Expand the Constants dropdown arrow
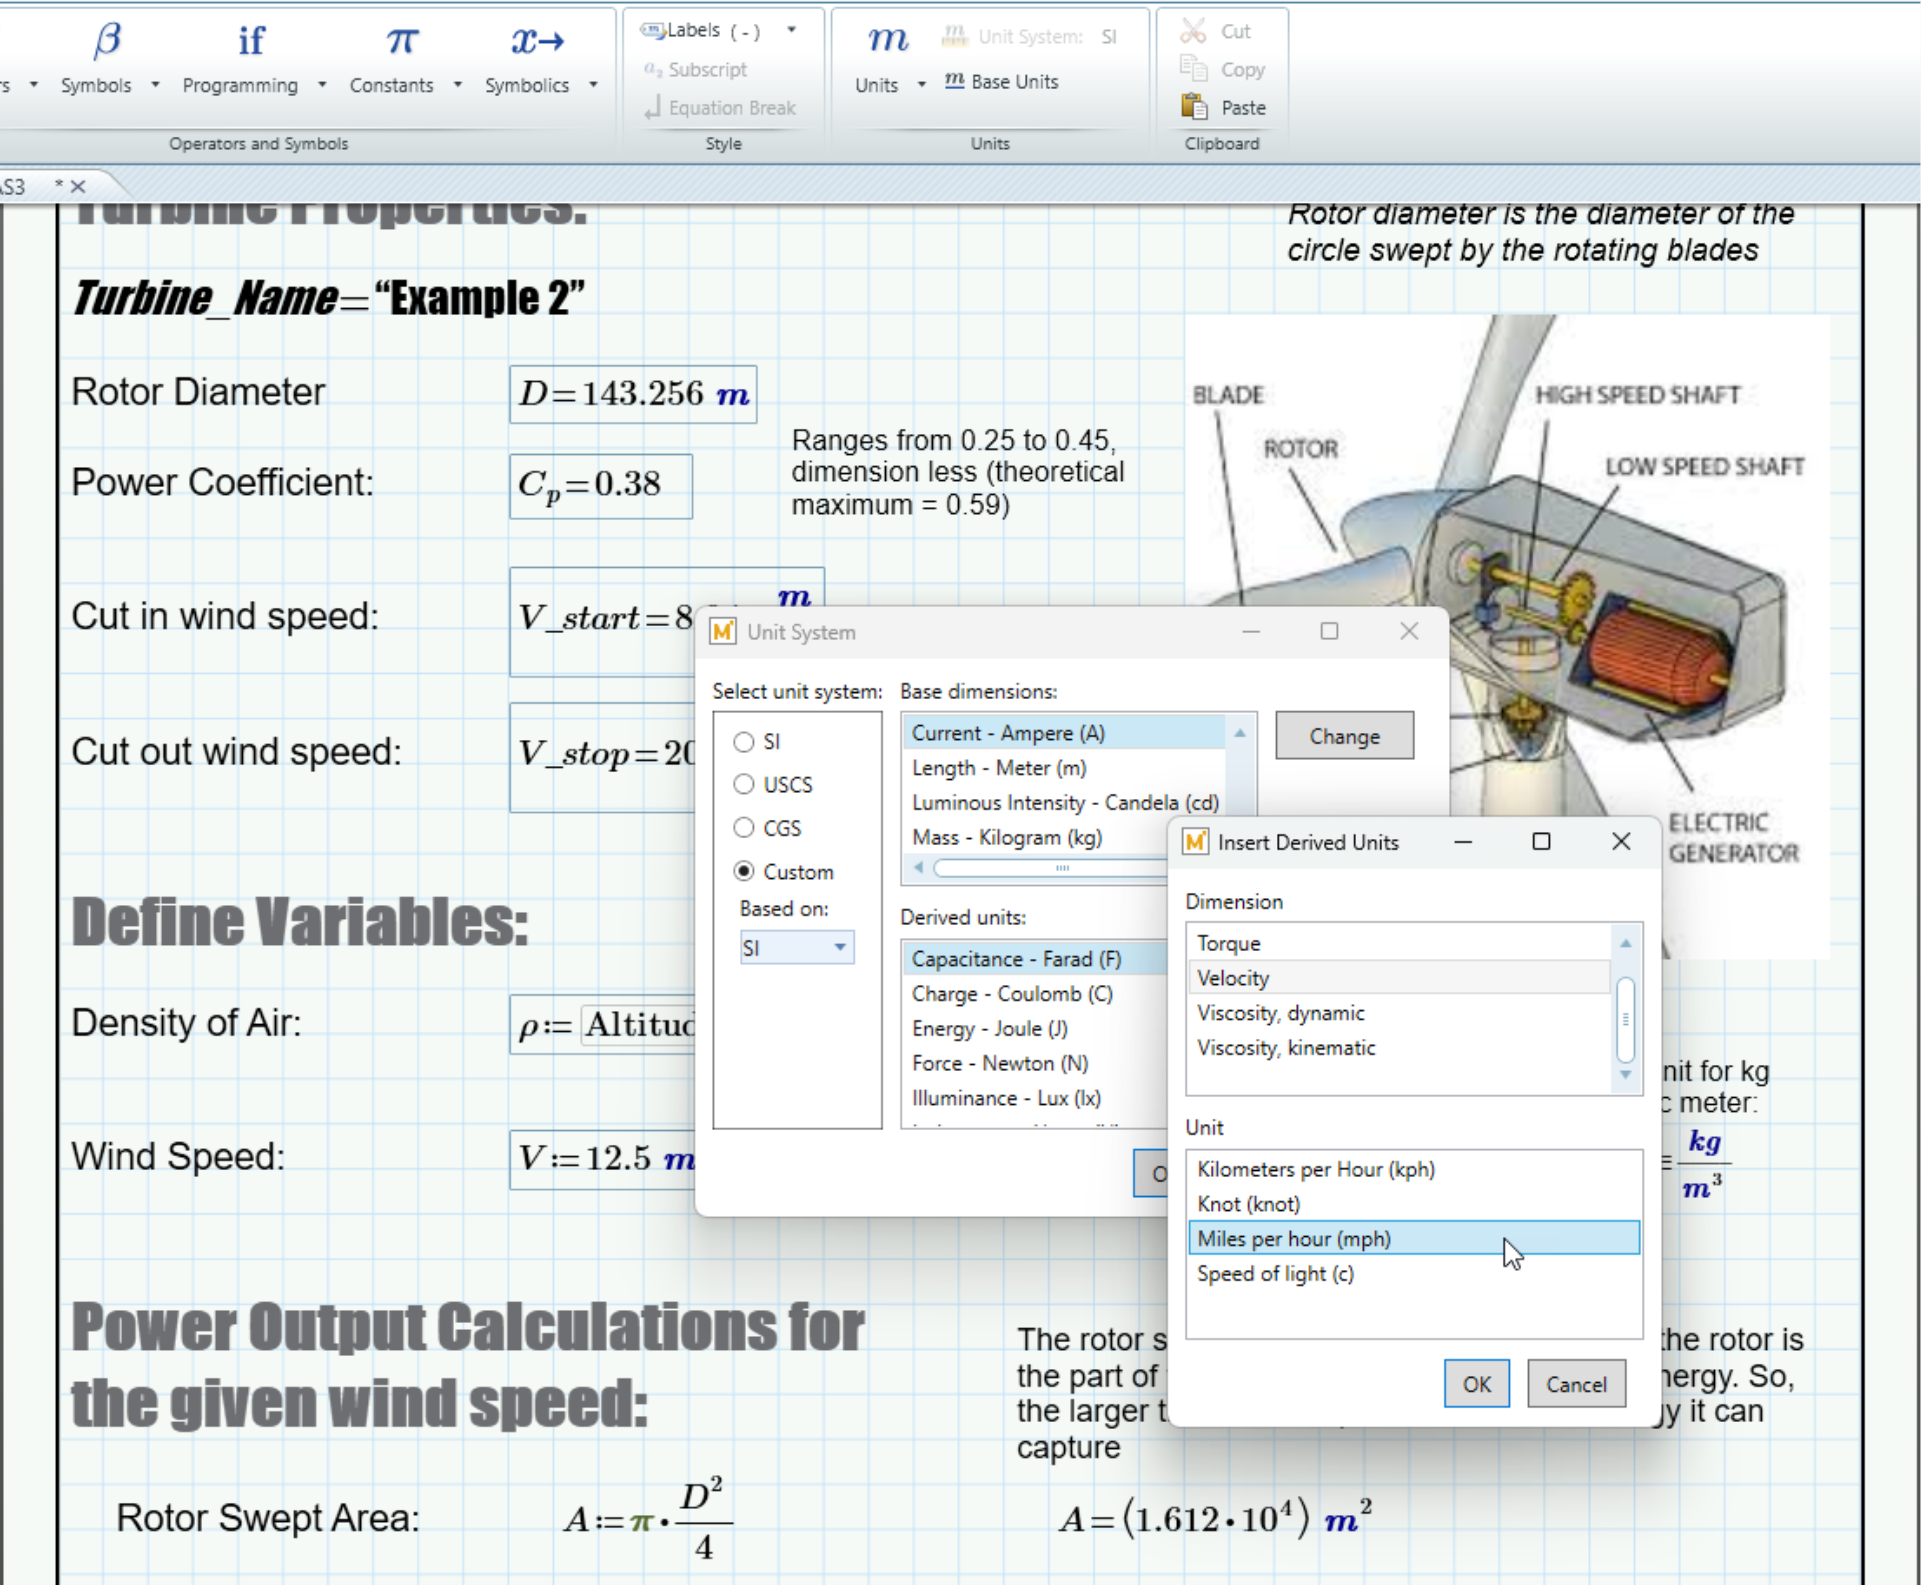The image size is (1921, 1585). (458, 85)
